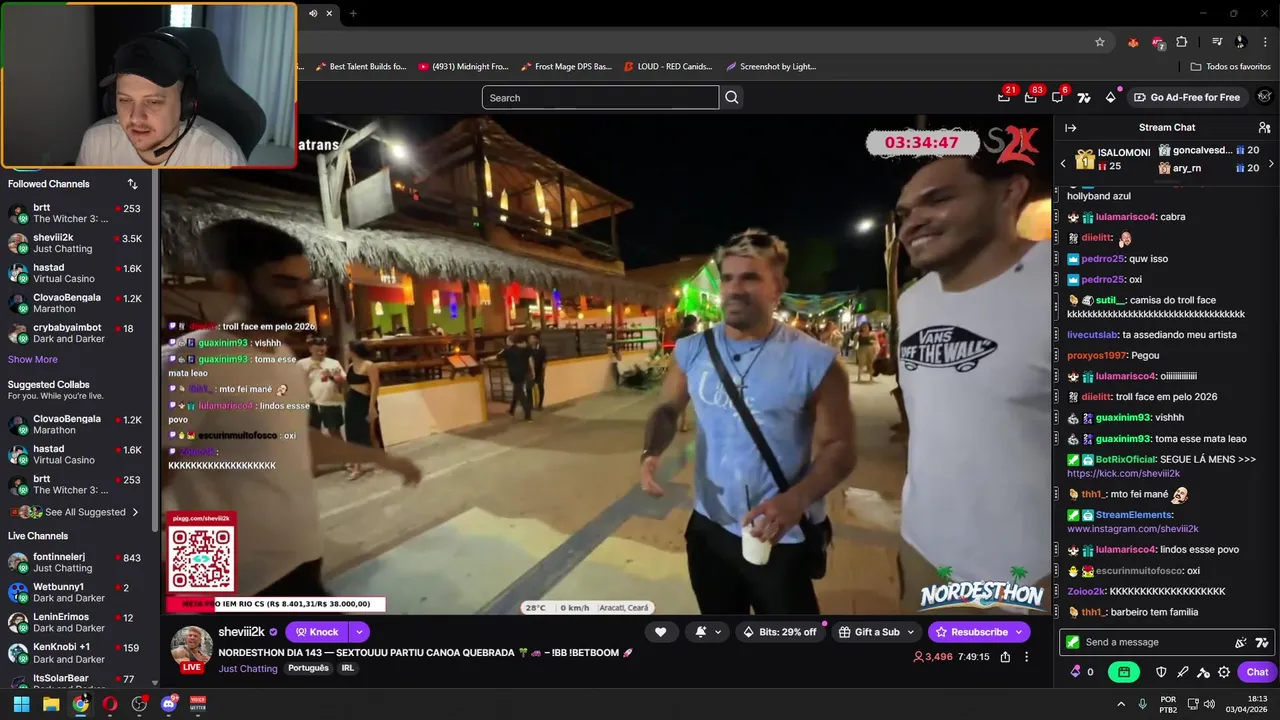This screenshot has width=1280, height=720.
Task: Click the 7TV icon in top navigation
Action: 1084,97
